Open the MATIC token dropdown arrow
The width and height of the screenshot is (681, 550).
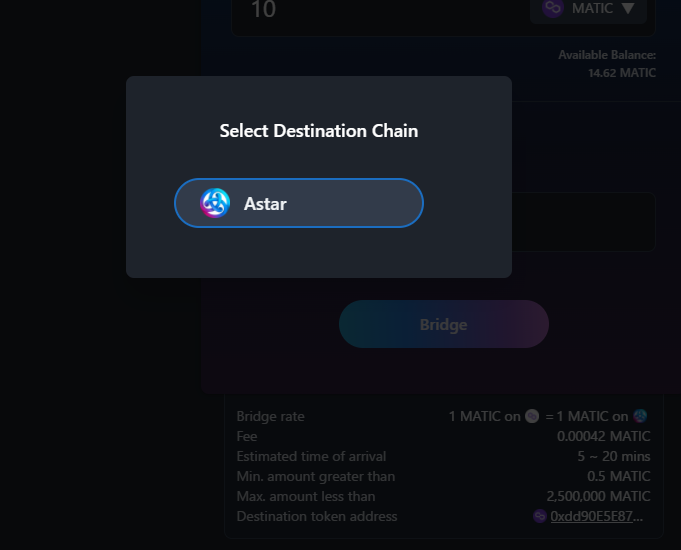coord(628,9)
